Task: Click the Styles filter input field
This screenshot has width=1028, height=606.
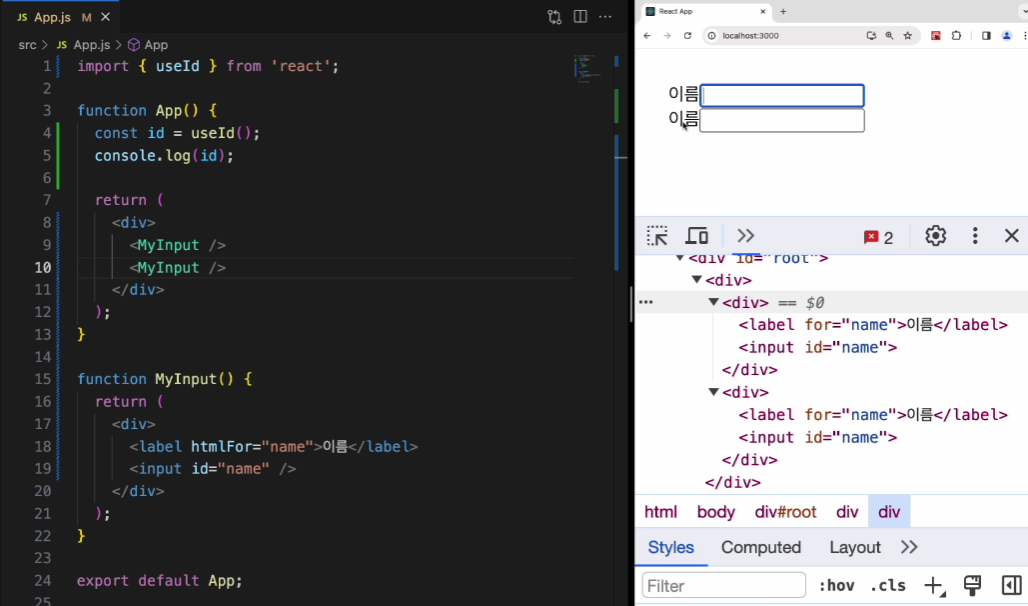Action: (x=723, y=585)
